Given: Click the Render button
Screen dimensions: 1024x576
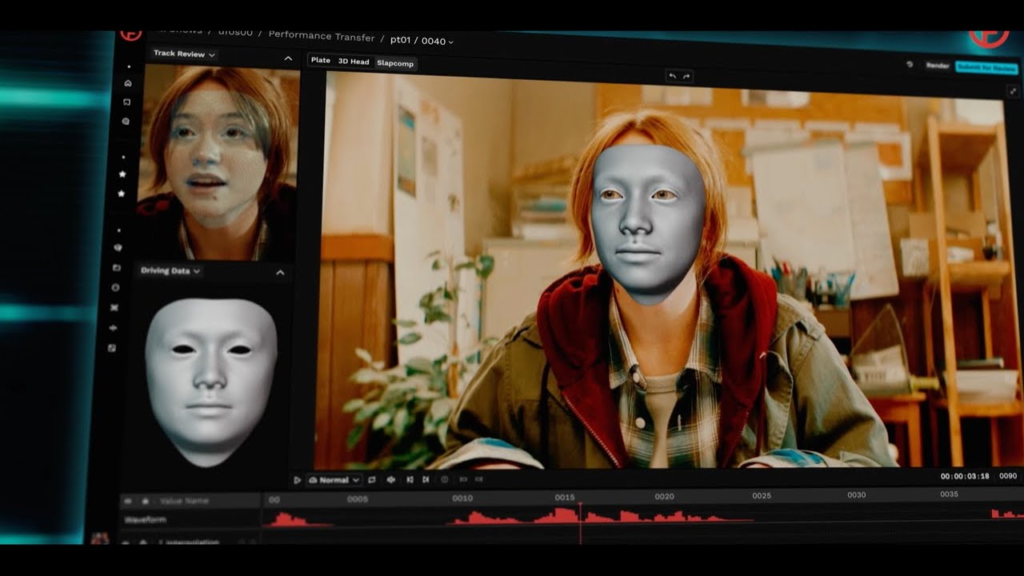Looking at the screenshot, I should pyautogui.click(x=937, y=66).
